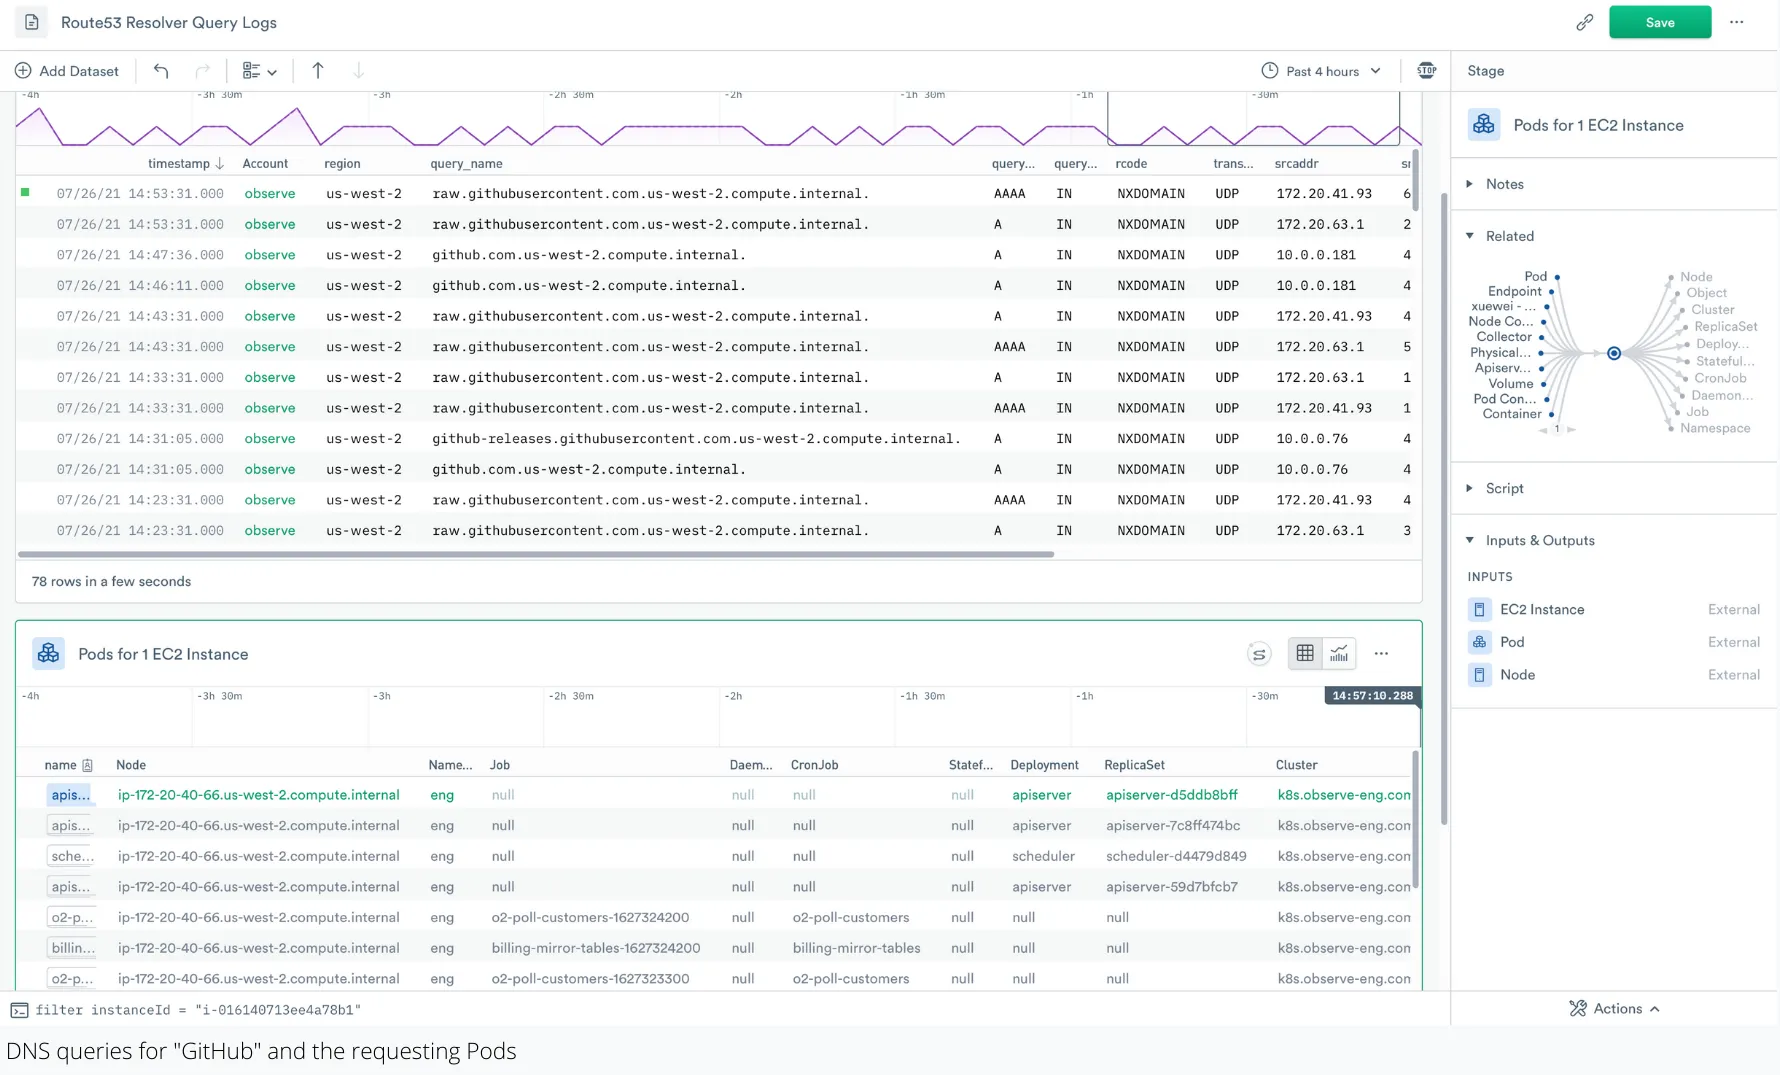Click Node input dataset icon
The width and height of the screenshot is (1780, 1075).
click(1479, 675)
